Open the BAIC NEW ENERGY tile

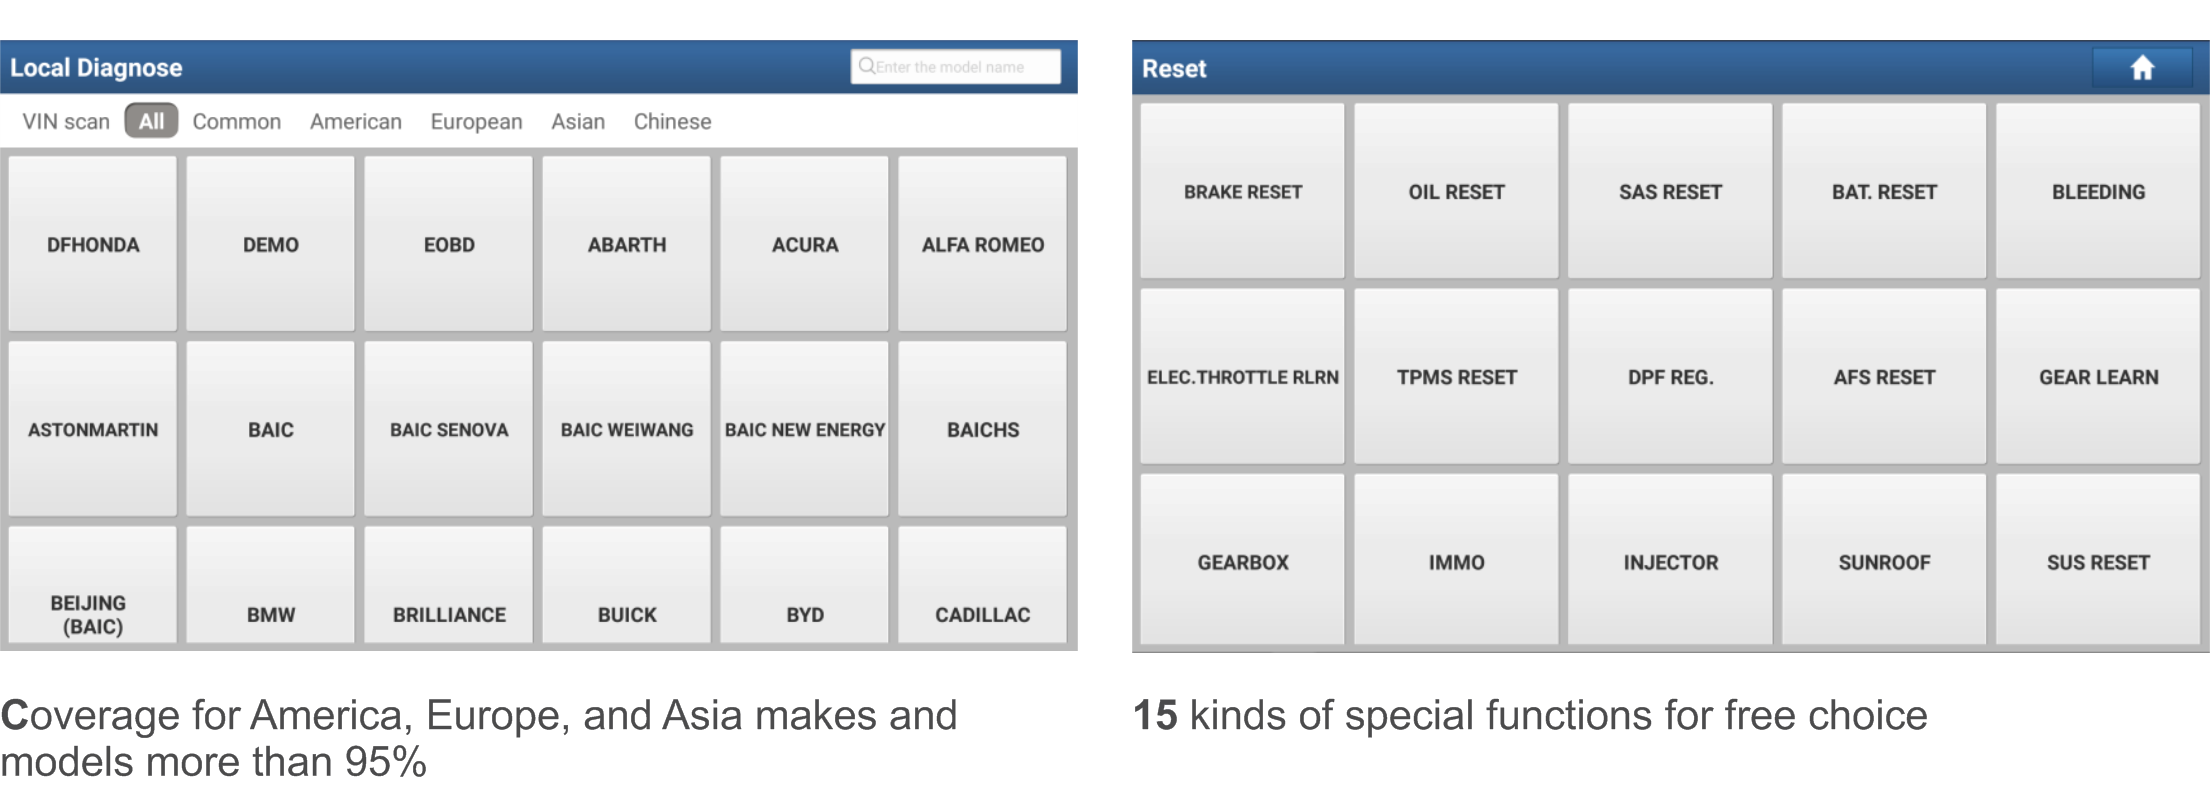(x=804, y=429)
